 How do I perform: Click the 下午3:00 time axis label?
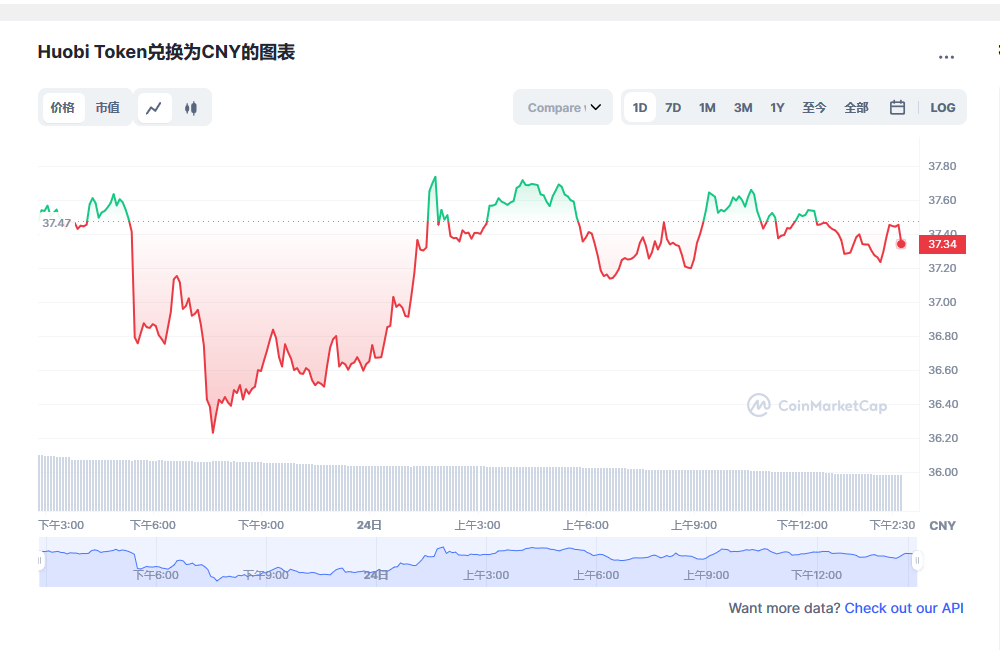coord(61,525)
